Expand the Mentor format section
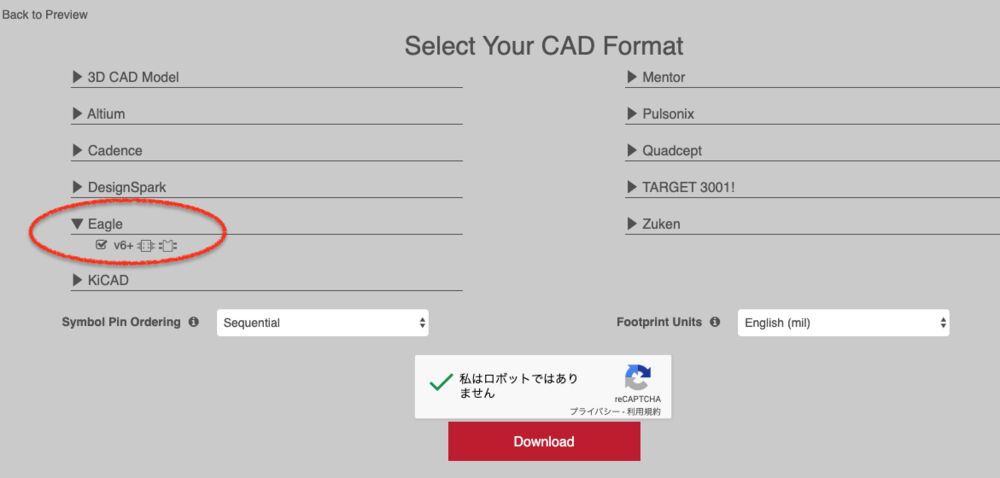The width and height of the screenshot is (1000, 478). coord(812,77)
